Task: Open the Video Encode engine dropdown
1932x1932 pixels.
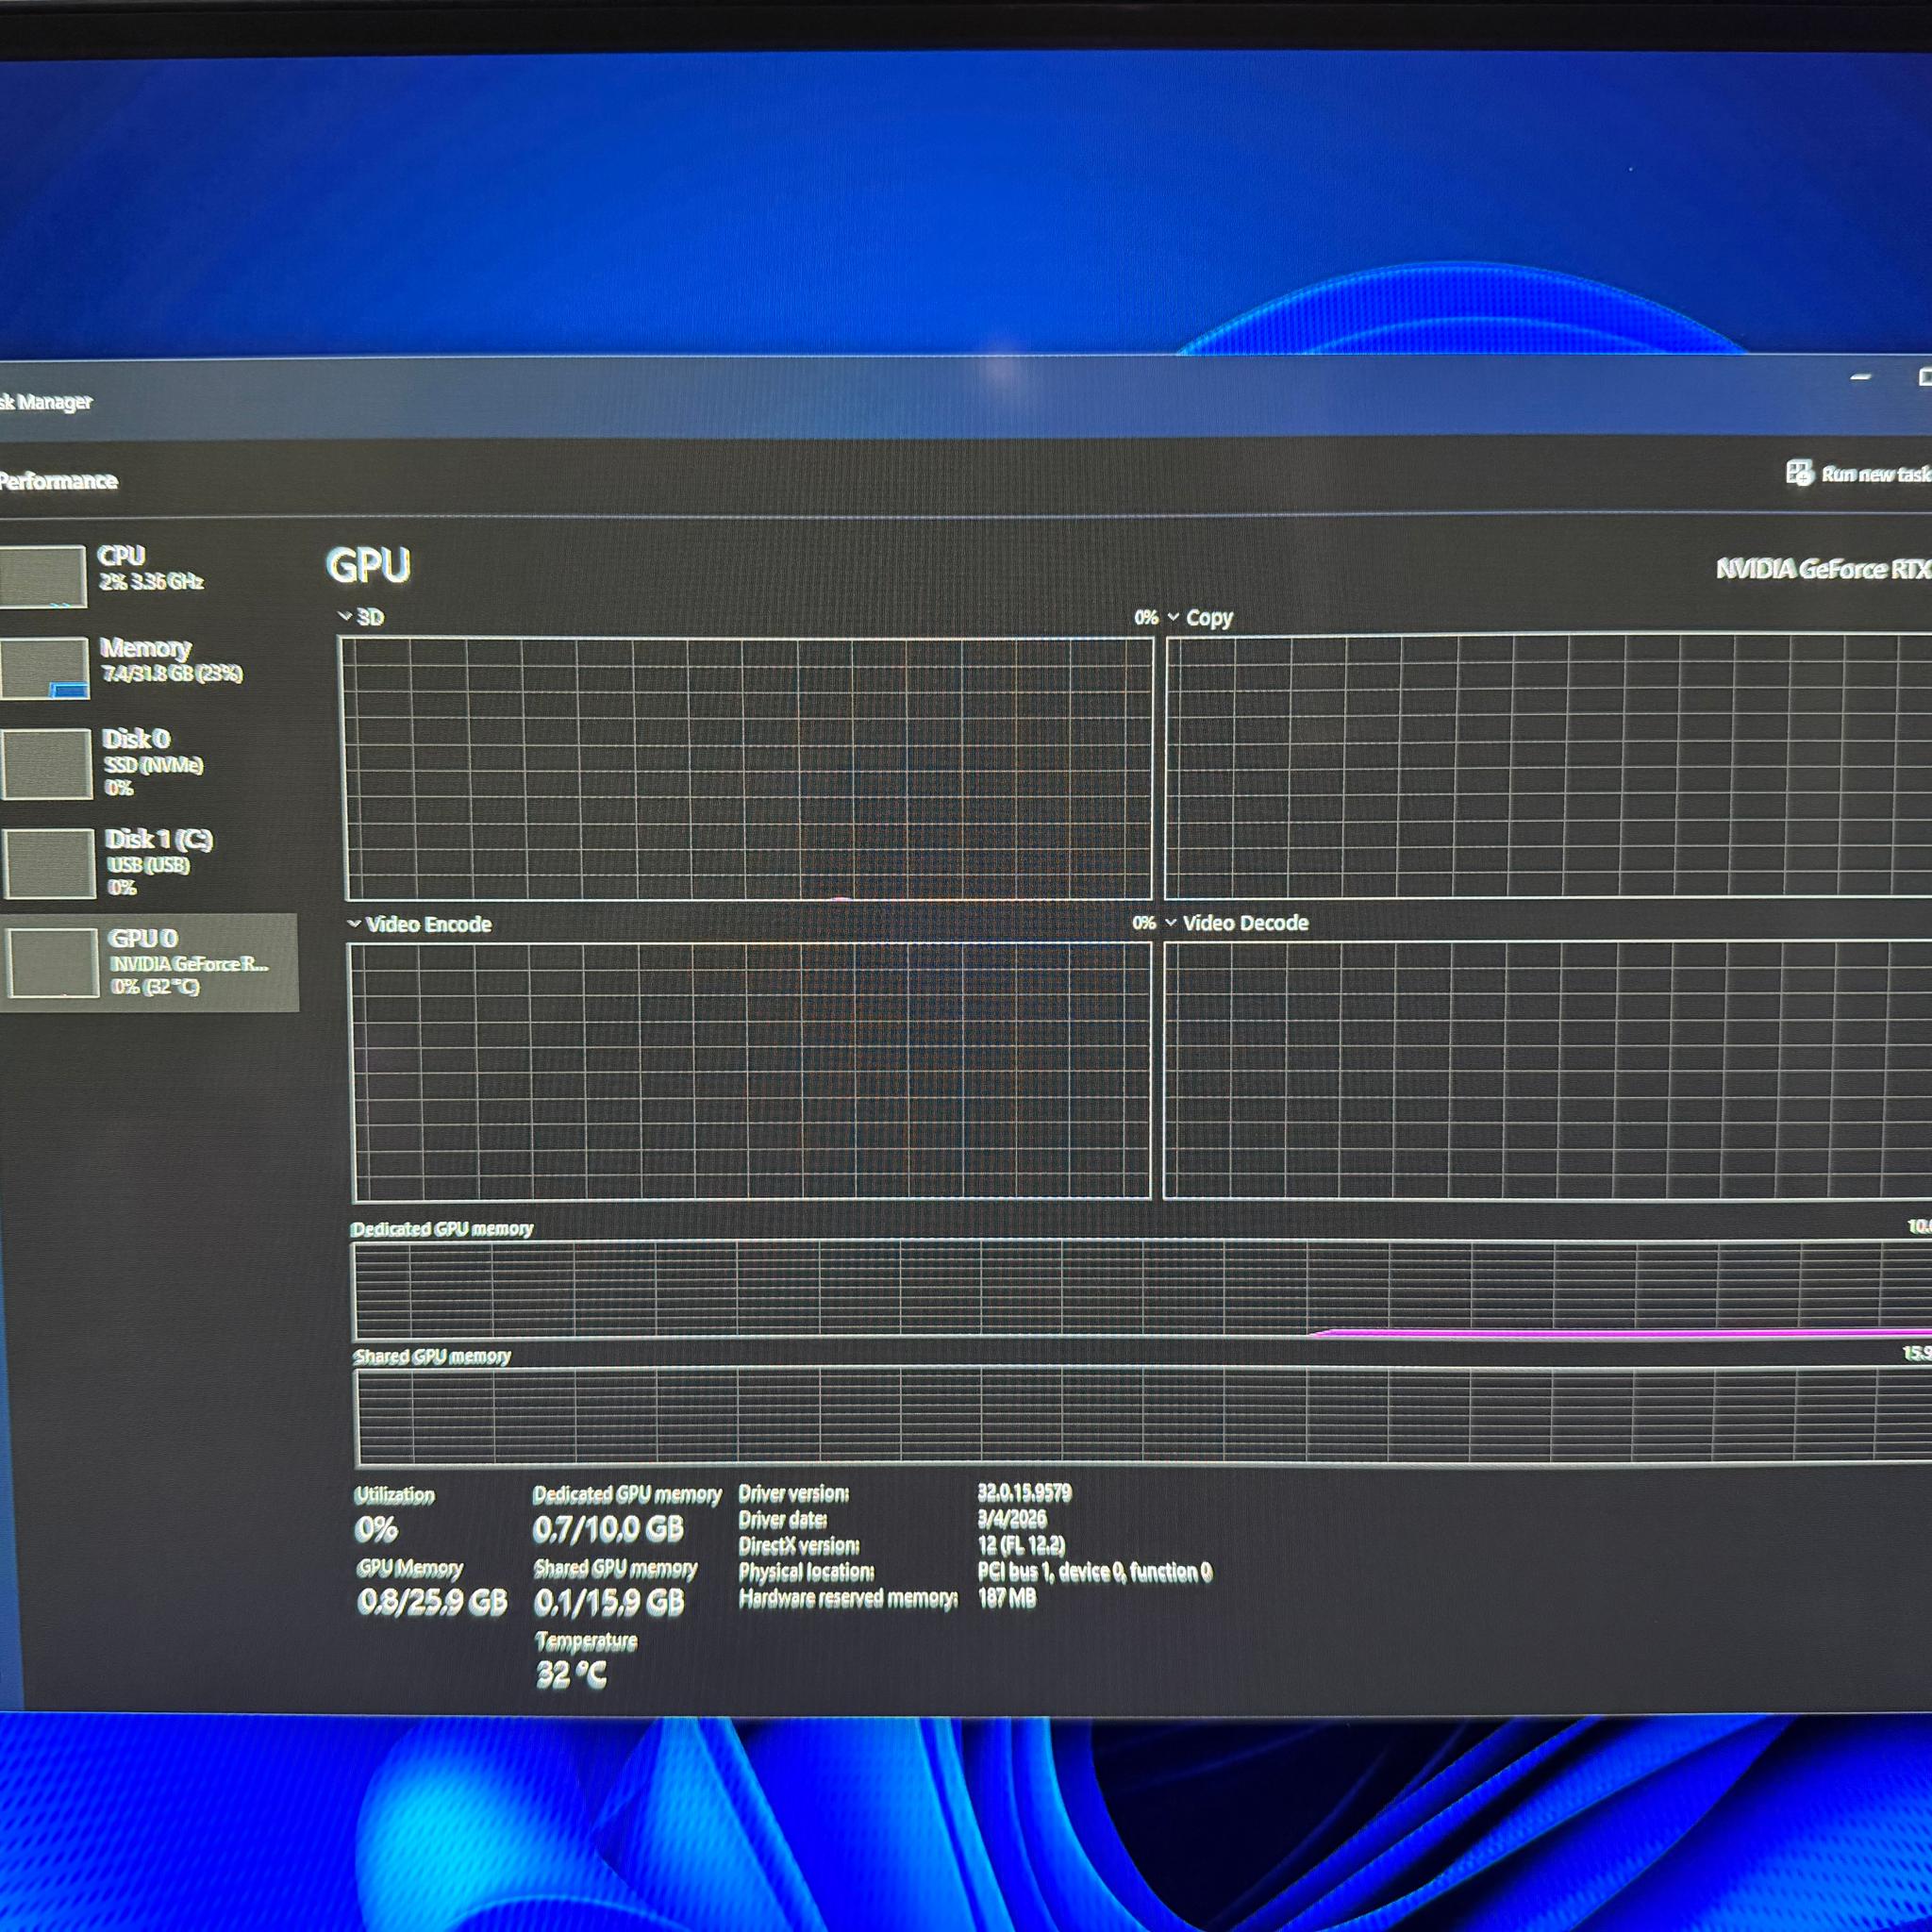Action: (353, 924)
